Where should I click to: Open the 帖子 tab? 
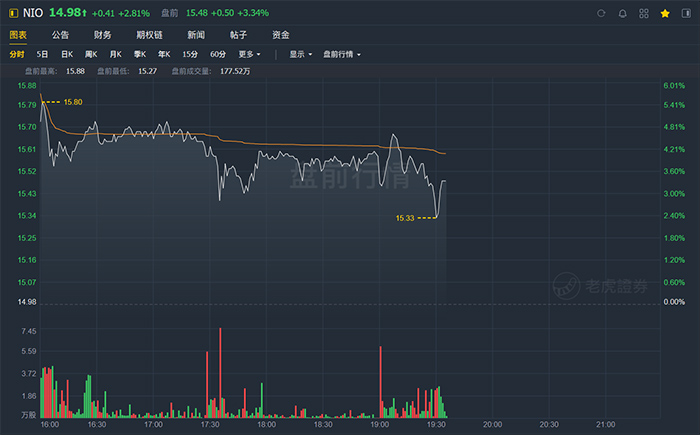coord(238,35)
